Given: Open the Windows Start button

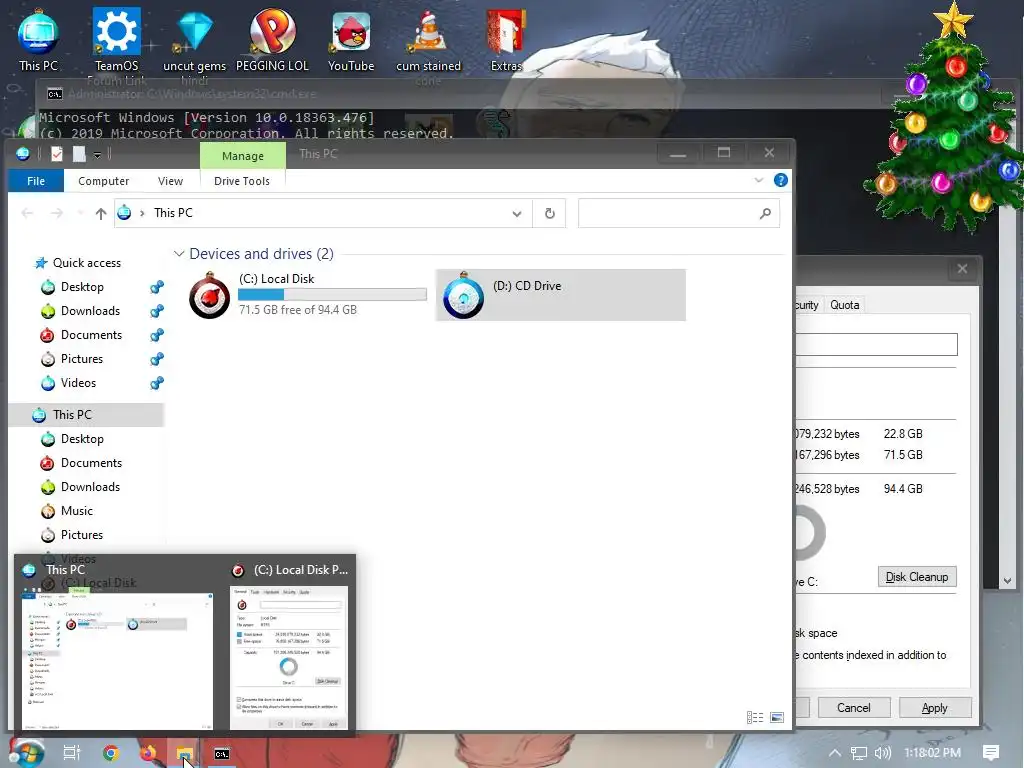Looking at the screenshot, I should [26, 753].
